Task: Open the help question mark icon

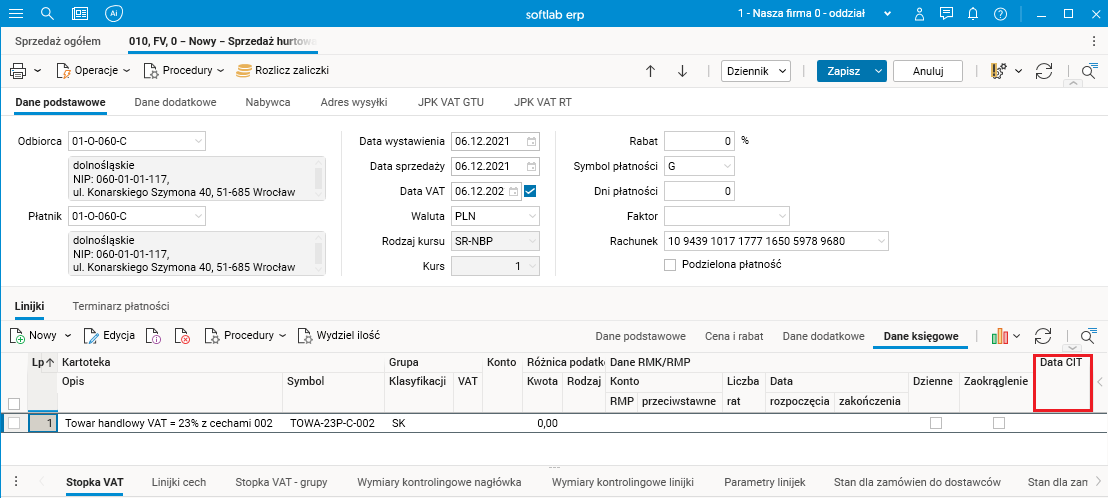Action: (1000, 13)
